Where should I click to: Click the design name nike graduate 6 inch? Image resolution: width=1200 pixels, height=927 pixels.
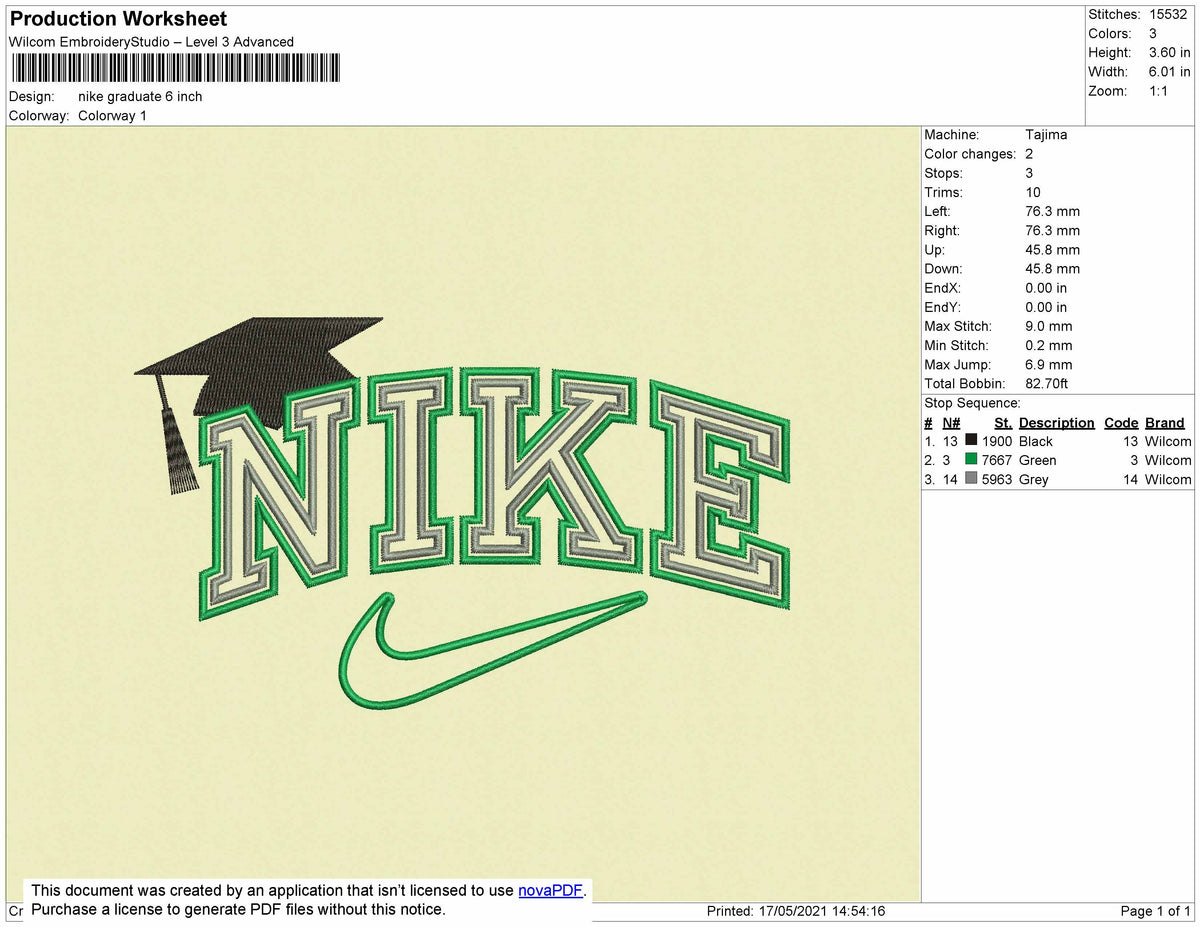coord(140,96)
